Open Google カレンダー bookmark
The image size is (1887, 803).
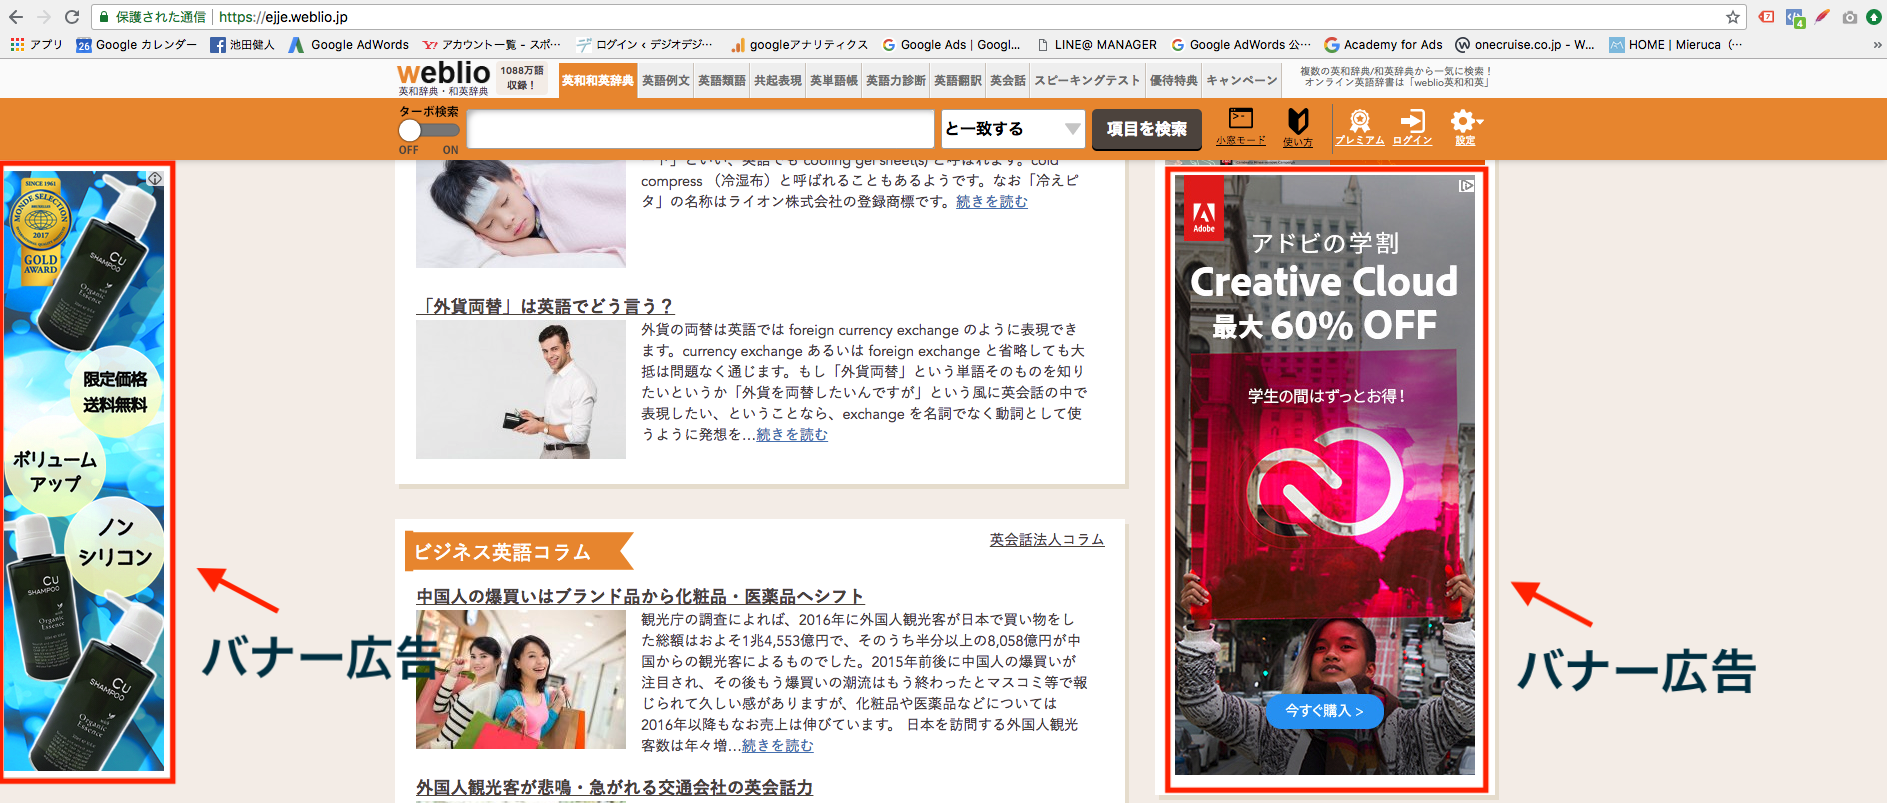(137, 44)
